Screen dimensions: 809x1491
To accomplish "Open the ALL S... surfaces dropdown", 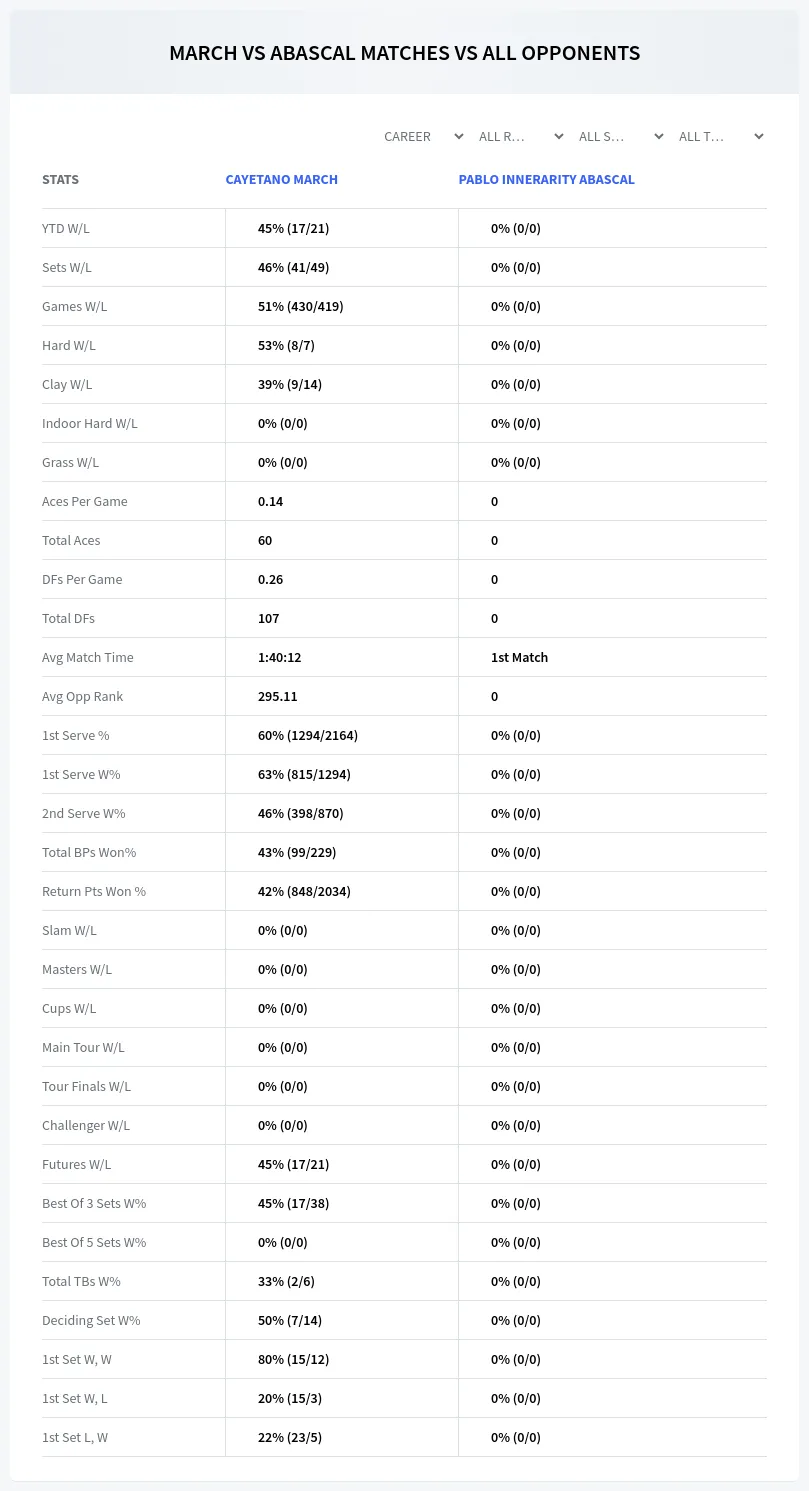I will pos(620,136).
